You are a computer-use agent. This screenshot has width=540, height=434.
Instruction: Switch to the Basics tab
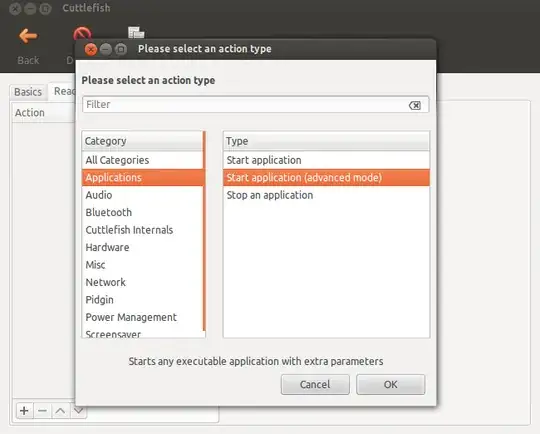pos(28,92)
